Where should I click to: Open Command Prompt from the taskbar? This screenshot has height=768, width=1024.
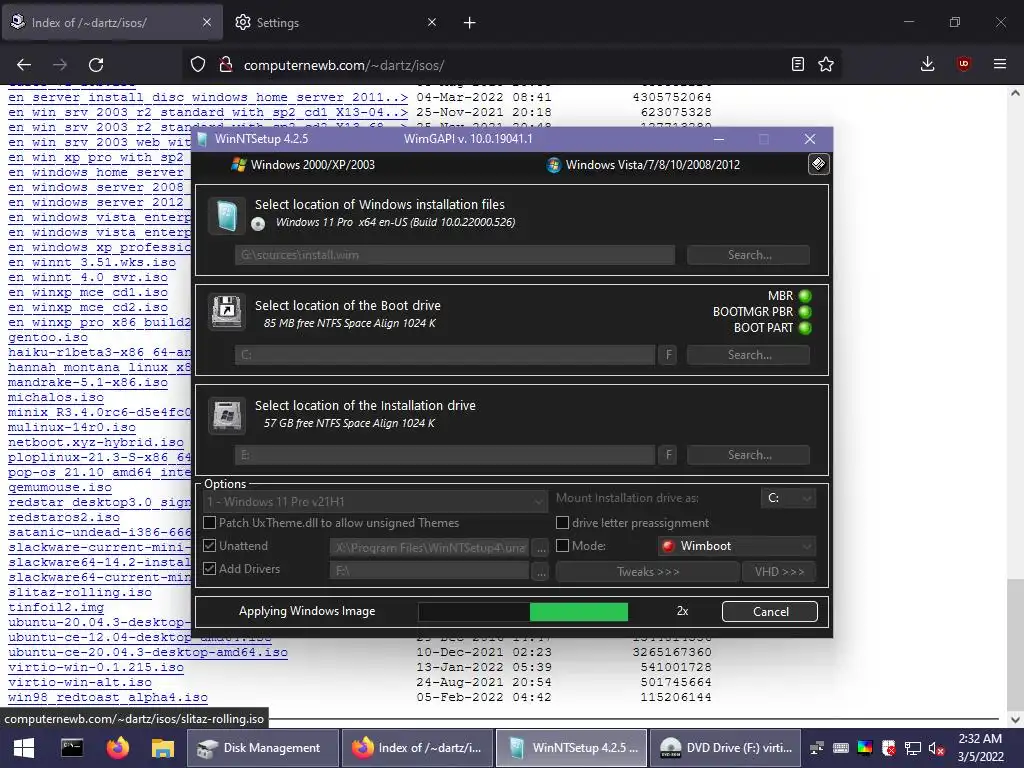(x=72, y=748)
